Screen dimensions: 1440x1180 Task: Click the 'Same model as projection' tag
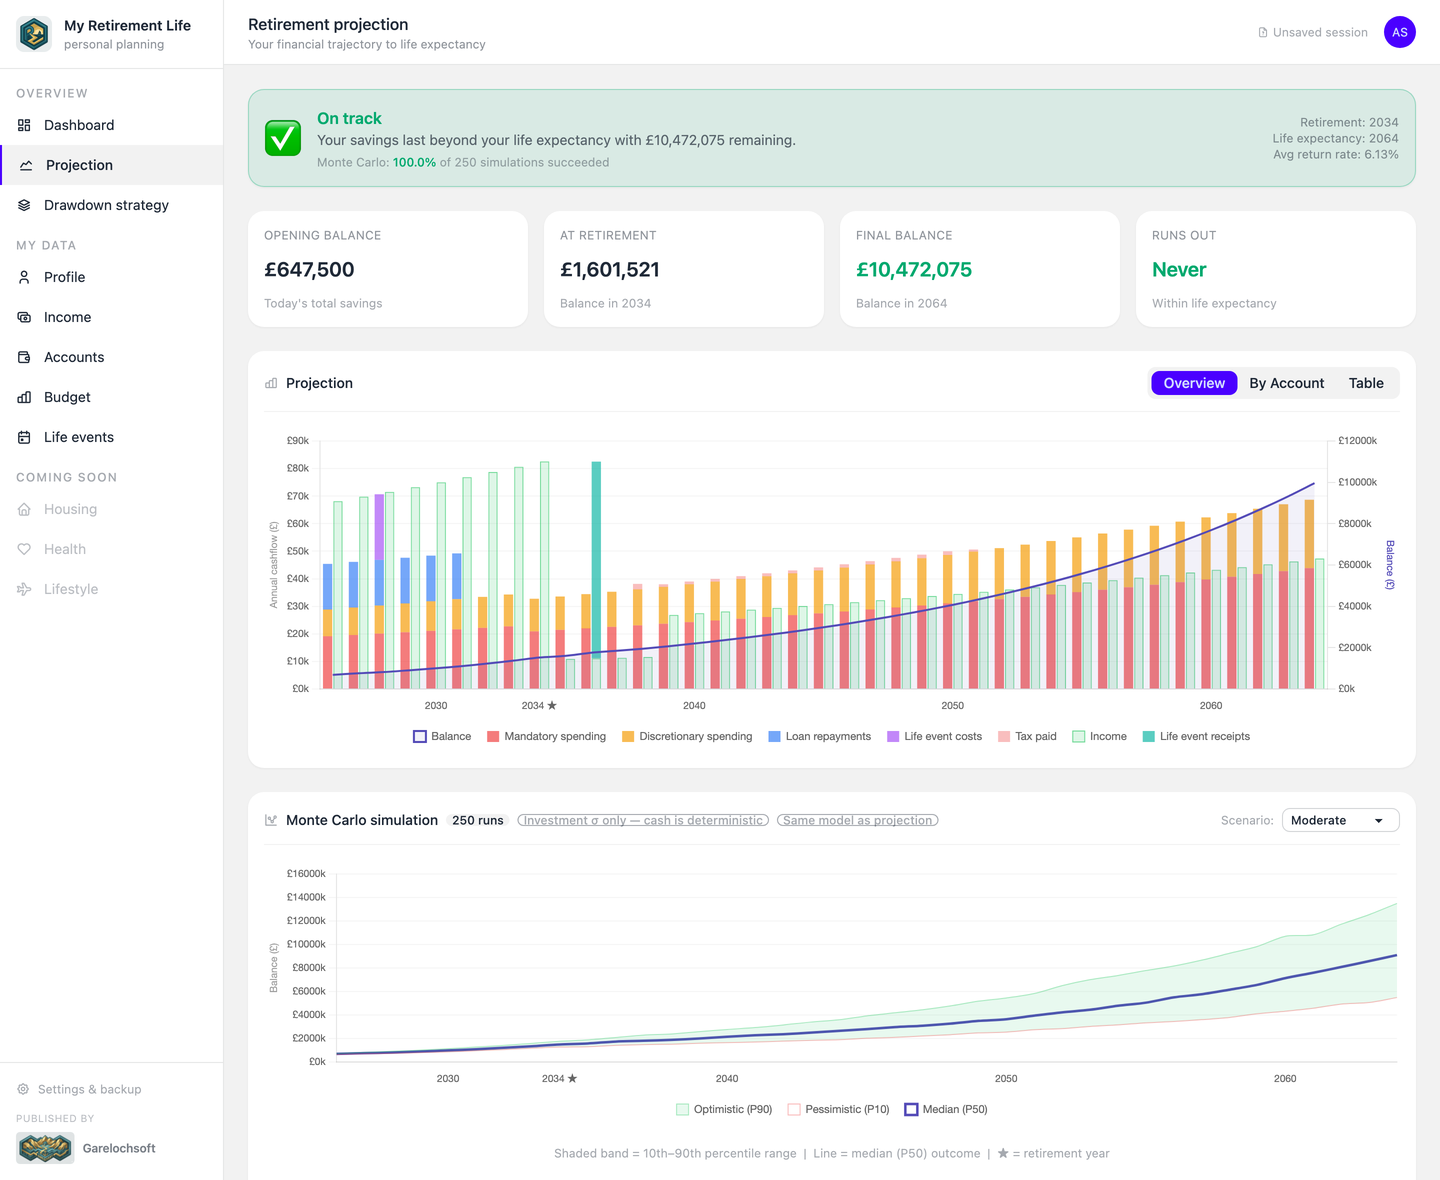(x=857, y=820)
